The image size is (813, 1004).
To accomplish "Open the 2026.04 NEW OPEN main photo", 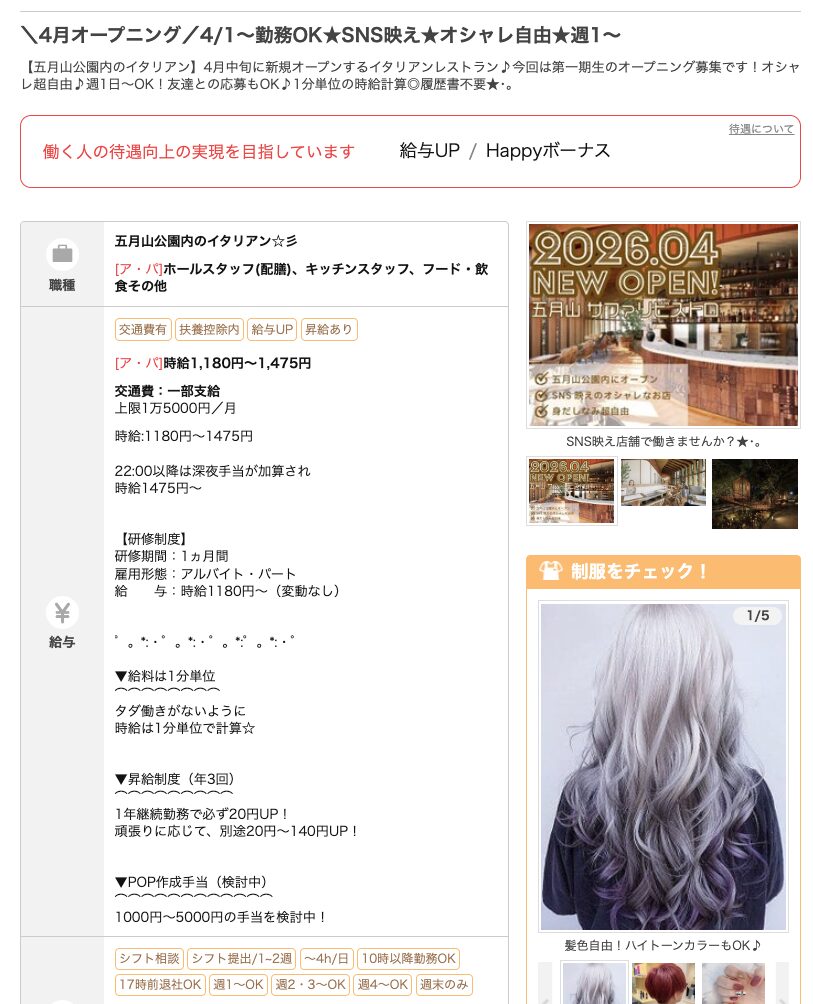I will click(x=663, y=325).
